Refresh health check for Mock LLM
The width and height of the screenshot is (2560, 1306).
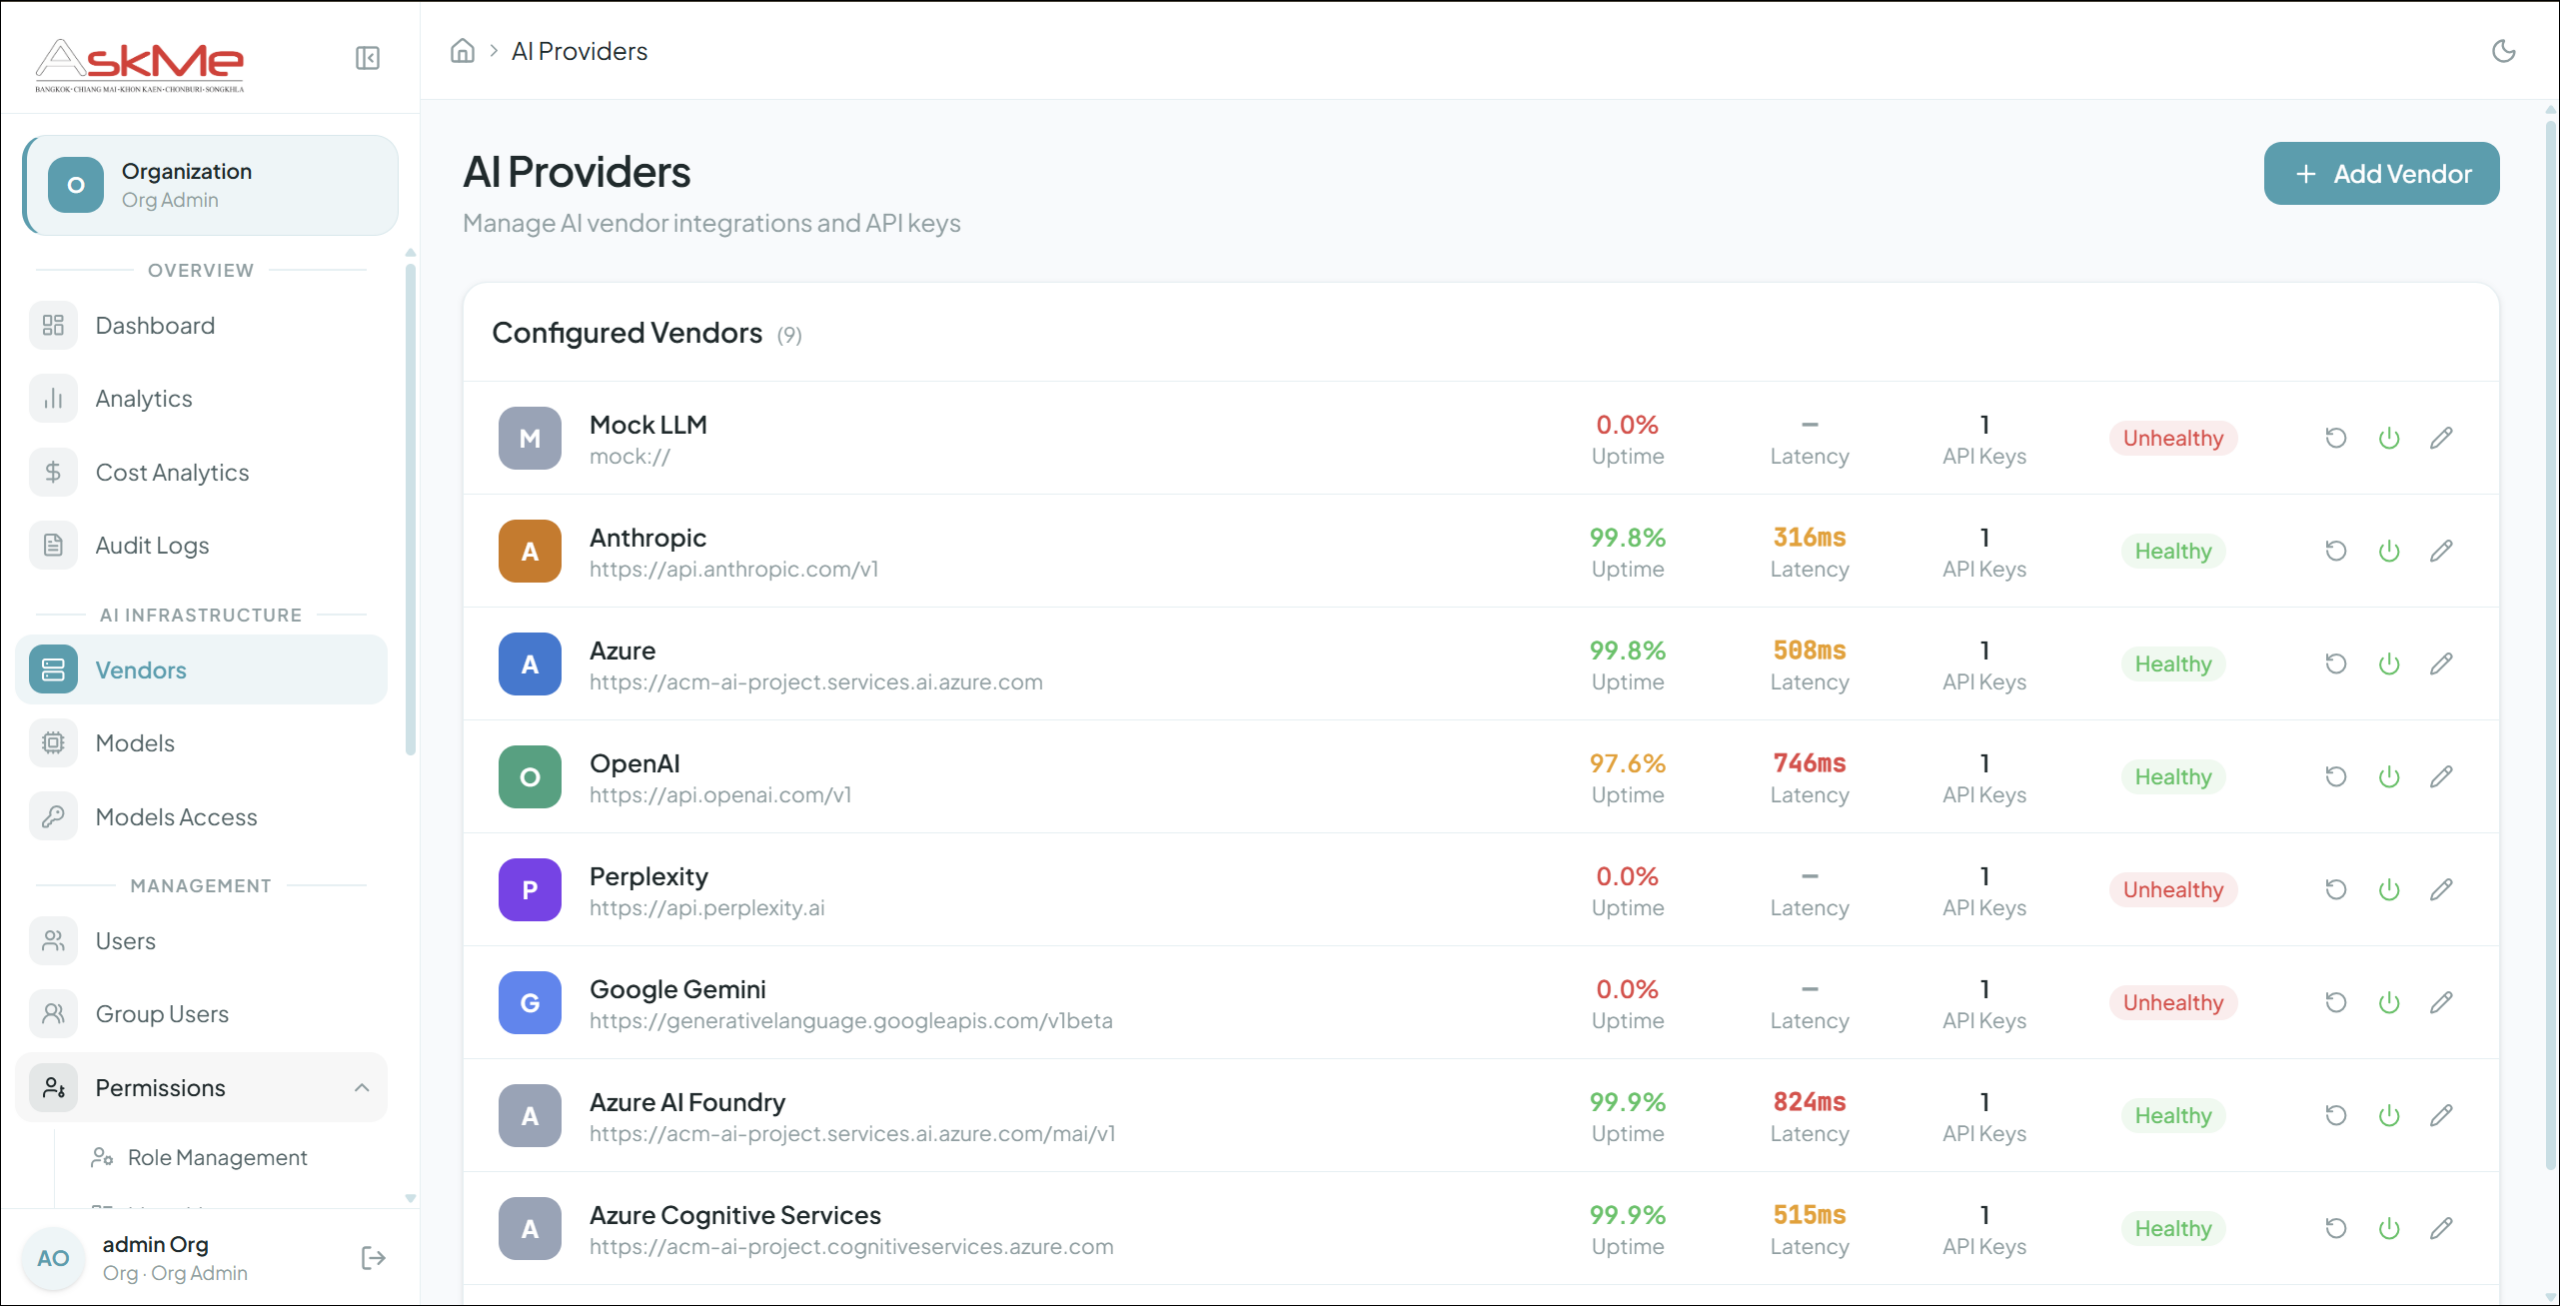(x=2335, y=438)
